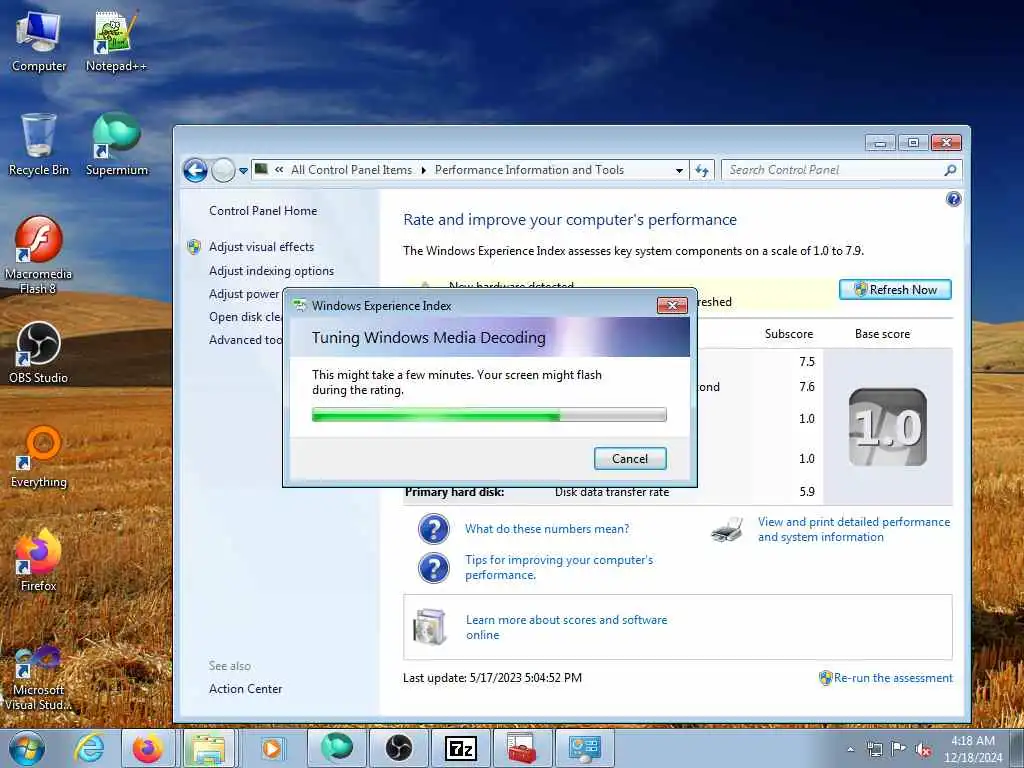Open Firefox from the taskbar

pyautogui.click(x=148, y=748)
